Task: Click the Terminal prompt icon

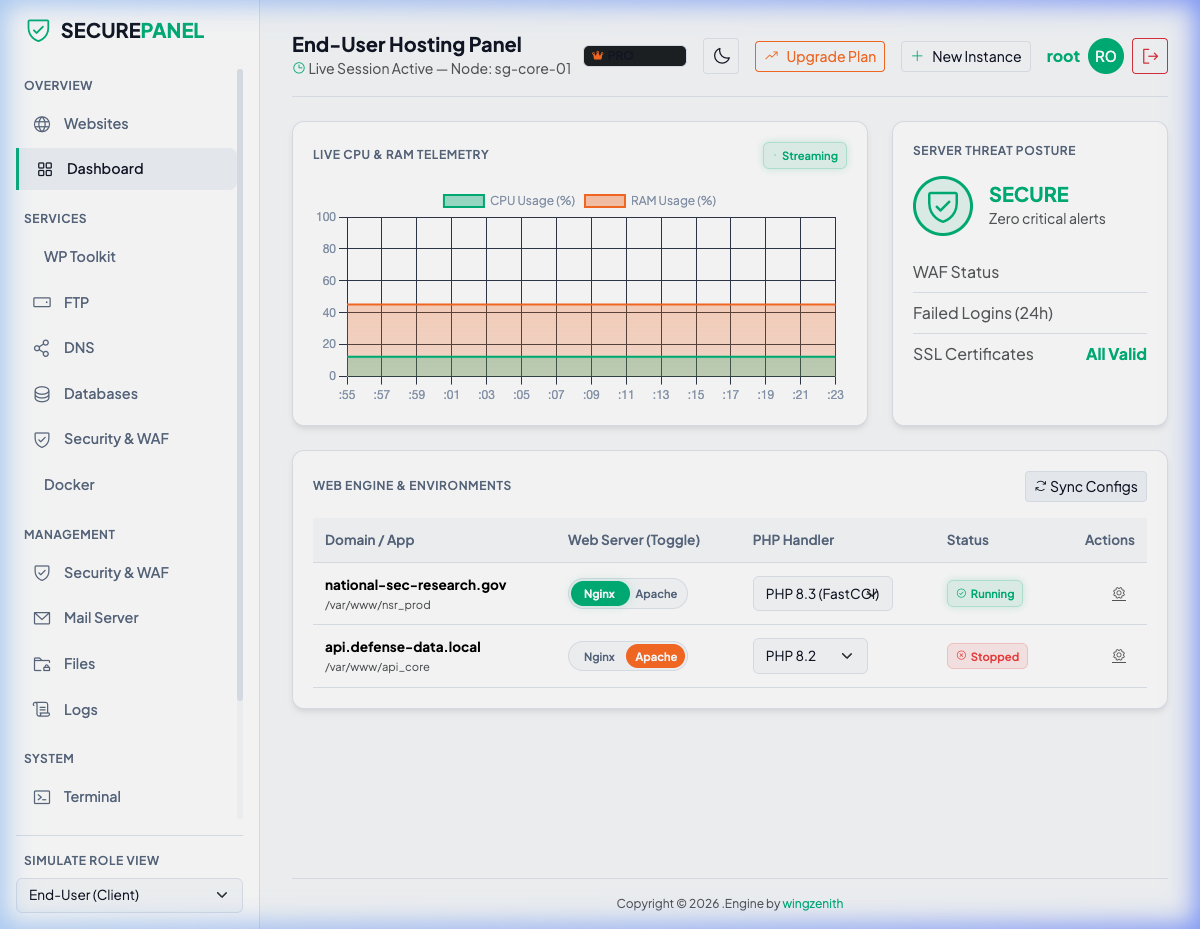Action: click(42, 797)
